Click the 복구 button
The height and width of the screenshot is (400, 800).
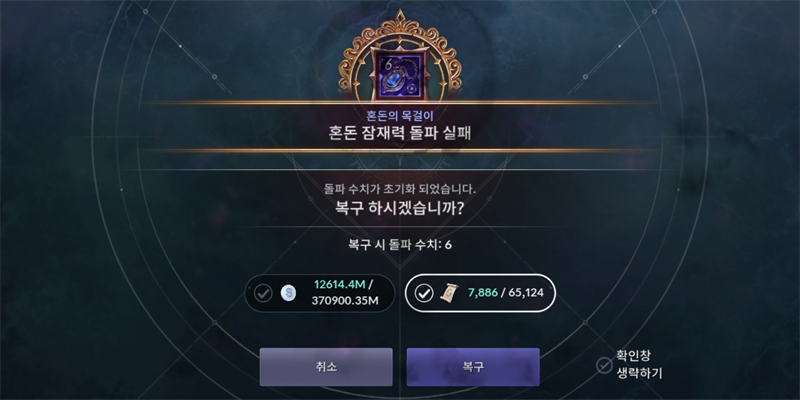tap(473, 367)
